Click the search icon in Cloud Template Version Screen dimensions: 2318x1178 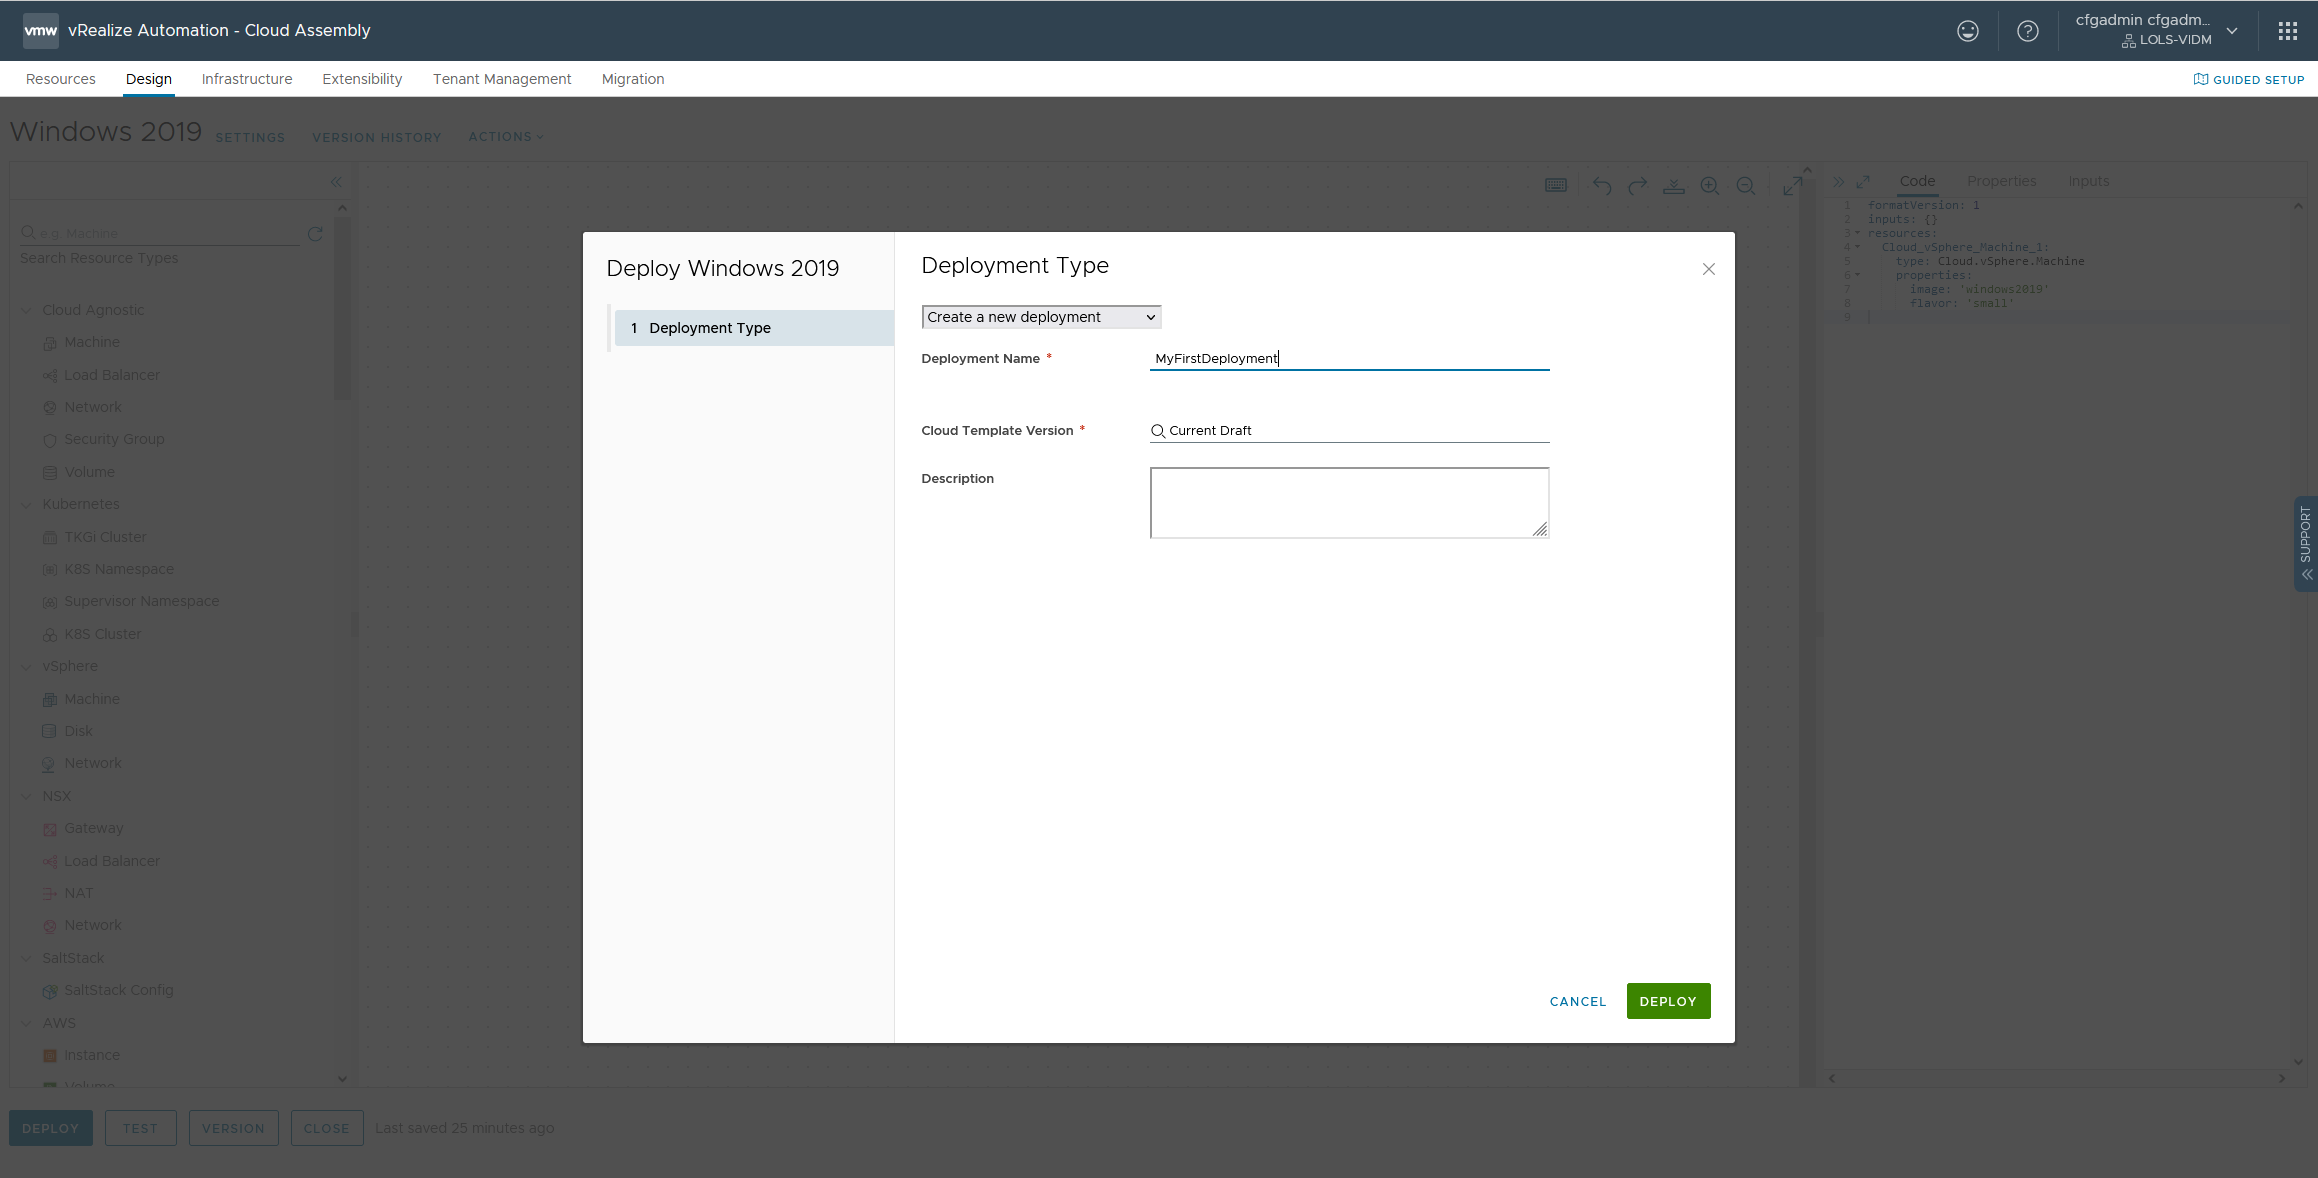tap(1158, 431)
